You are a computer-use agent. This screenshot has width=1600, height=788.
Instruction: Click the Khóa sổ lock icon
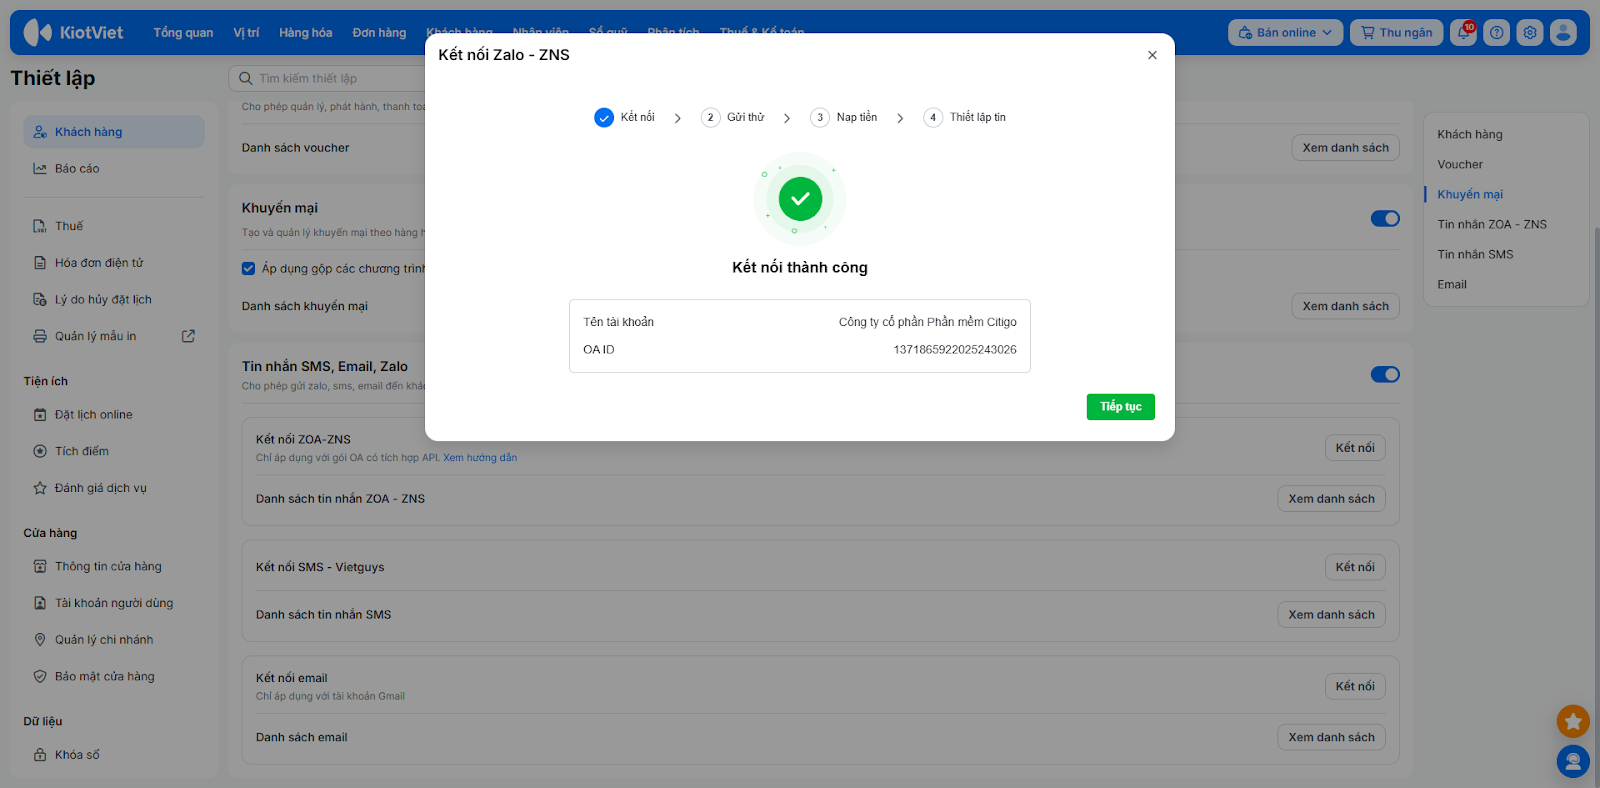click(40, 755)
